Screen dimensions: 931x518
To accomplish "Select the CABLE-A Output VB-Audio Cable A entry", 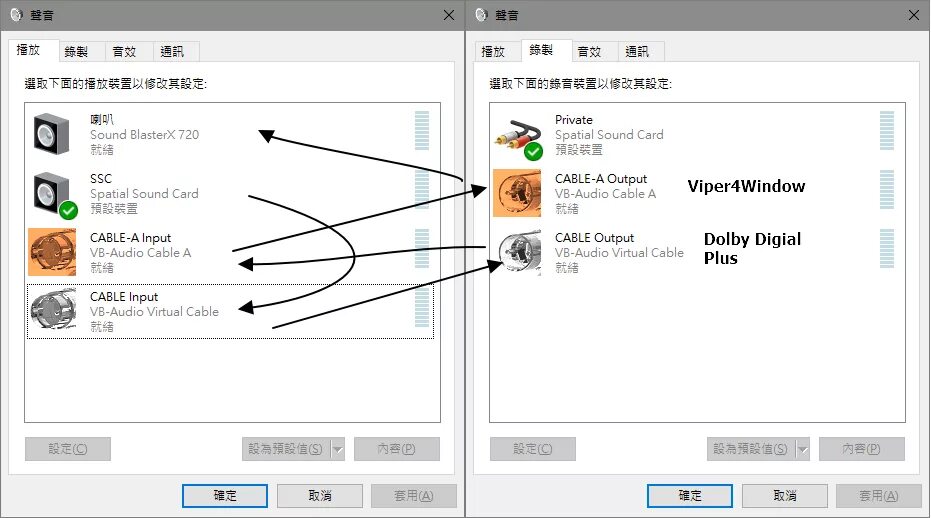I will pos(697,193).
